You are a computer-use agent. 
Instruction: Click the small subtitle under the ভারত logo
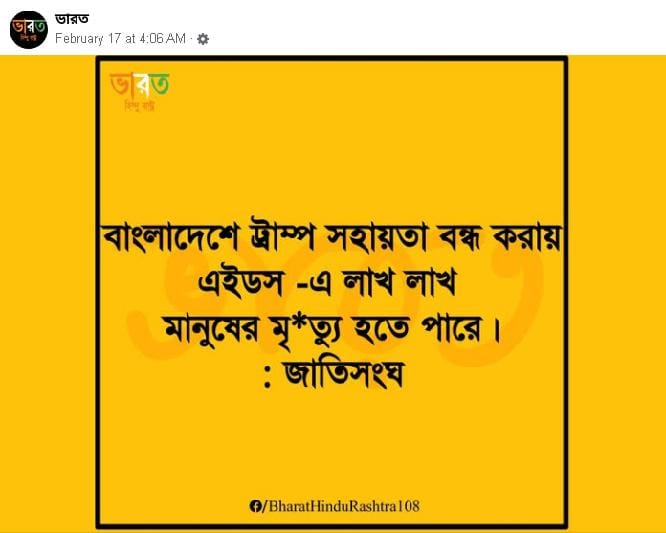[139, 105]
